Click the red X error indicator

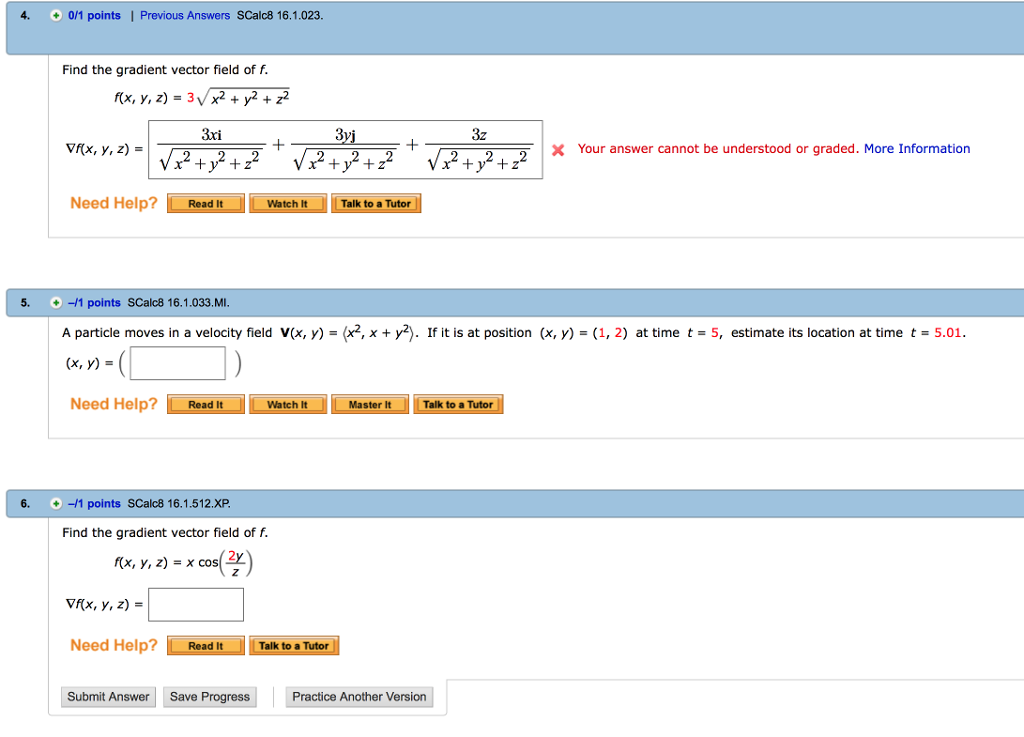pyautogui.click(x=558, y=149)
